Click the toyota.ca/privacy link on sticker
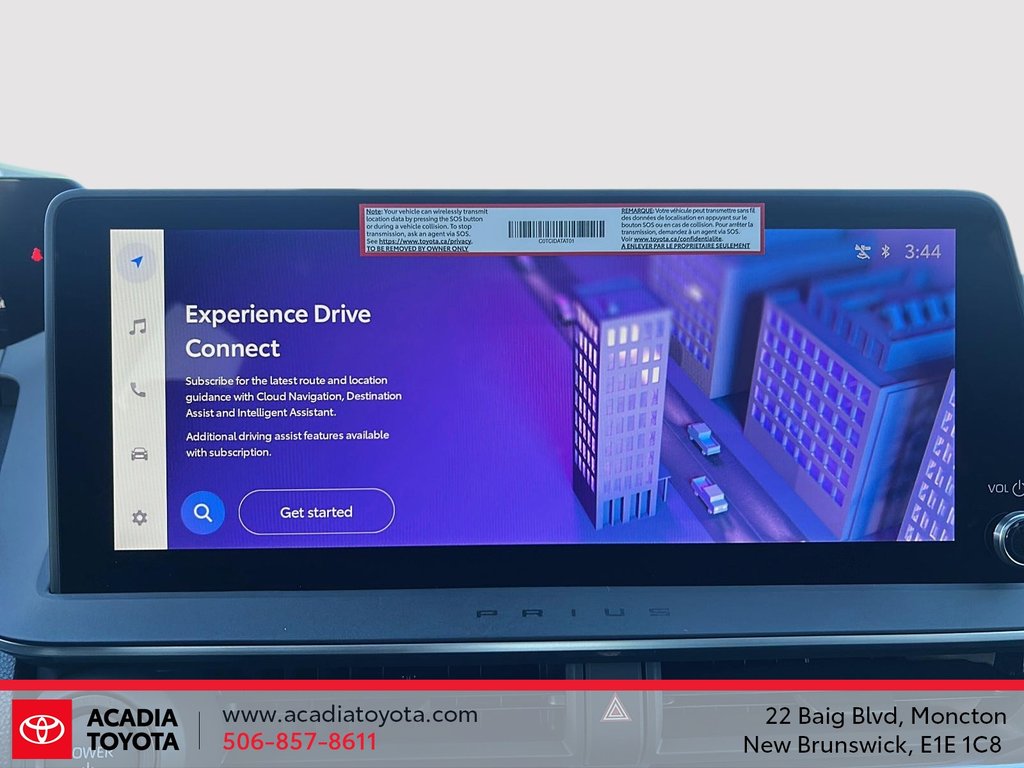This screenshot has height=768, width=1024. click(424, 241)
